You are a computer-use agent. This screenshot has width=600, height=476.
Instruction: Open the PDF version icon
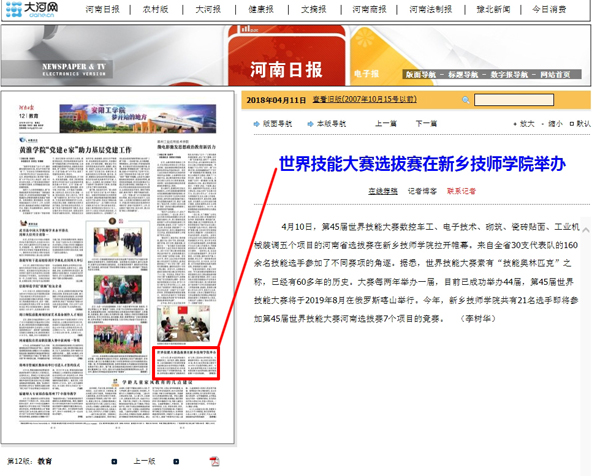point(214,461)
